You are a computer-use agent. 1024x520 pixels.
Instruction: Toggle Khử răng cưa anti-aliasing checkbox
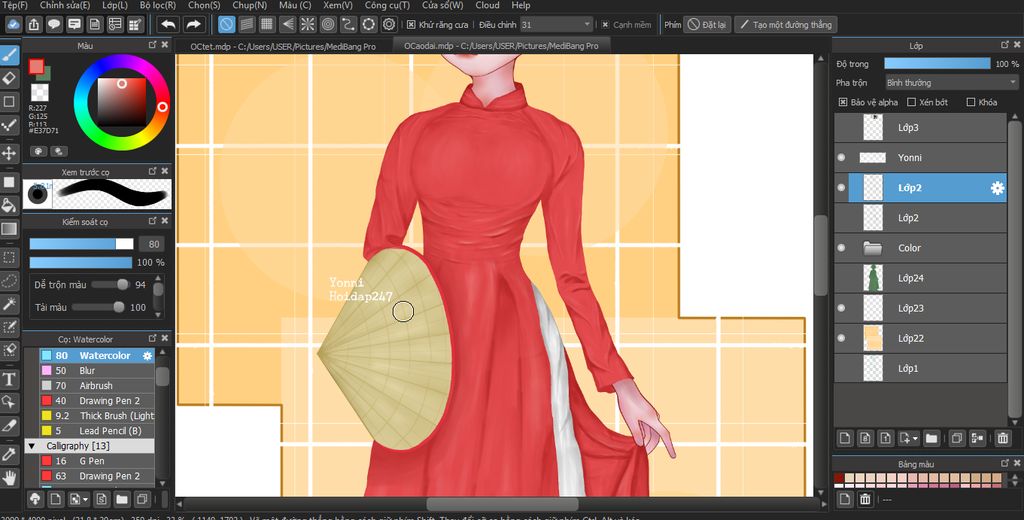coord(411,25)
